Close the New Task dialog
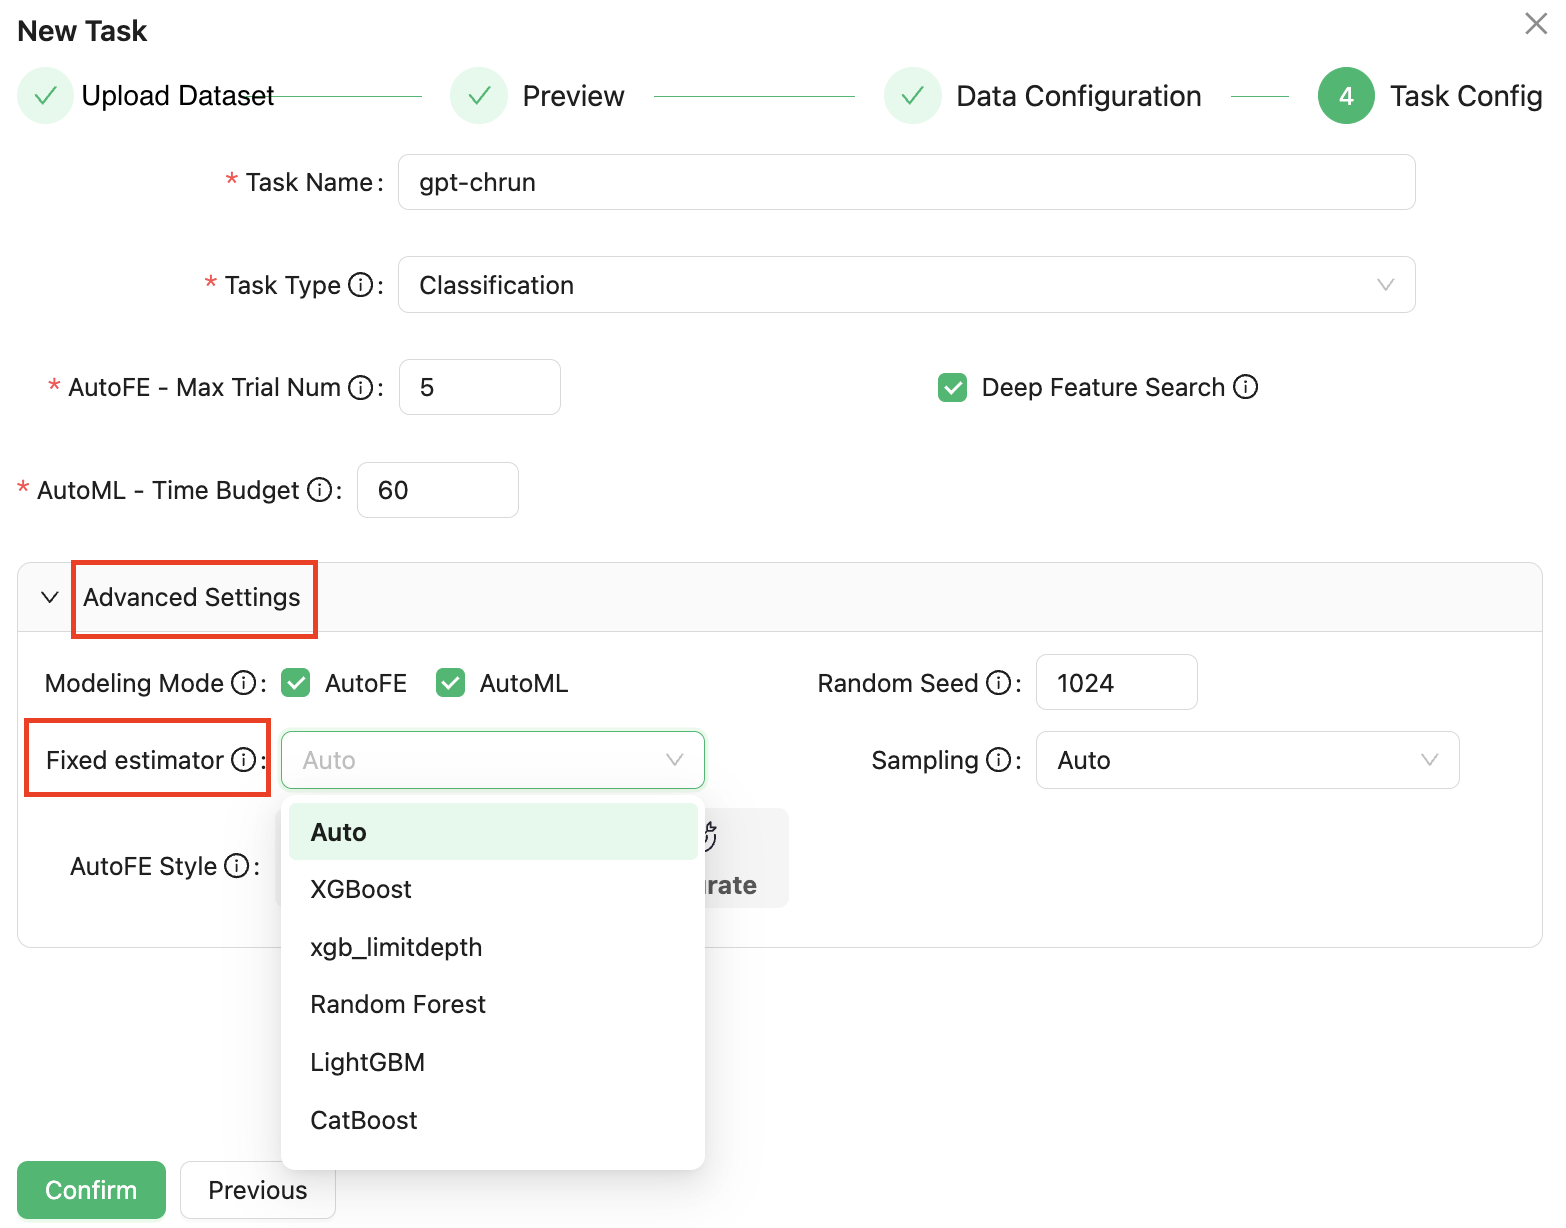The height and width of the screenshot is (1228, 1566). pyautogui.click(x=1536, y=24)
